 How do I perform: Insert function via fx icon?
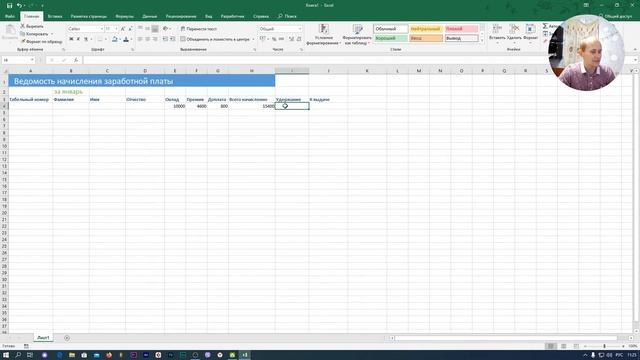[x=76, y=60]
